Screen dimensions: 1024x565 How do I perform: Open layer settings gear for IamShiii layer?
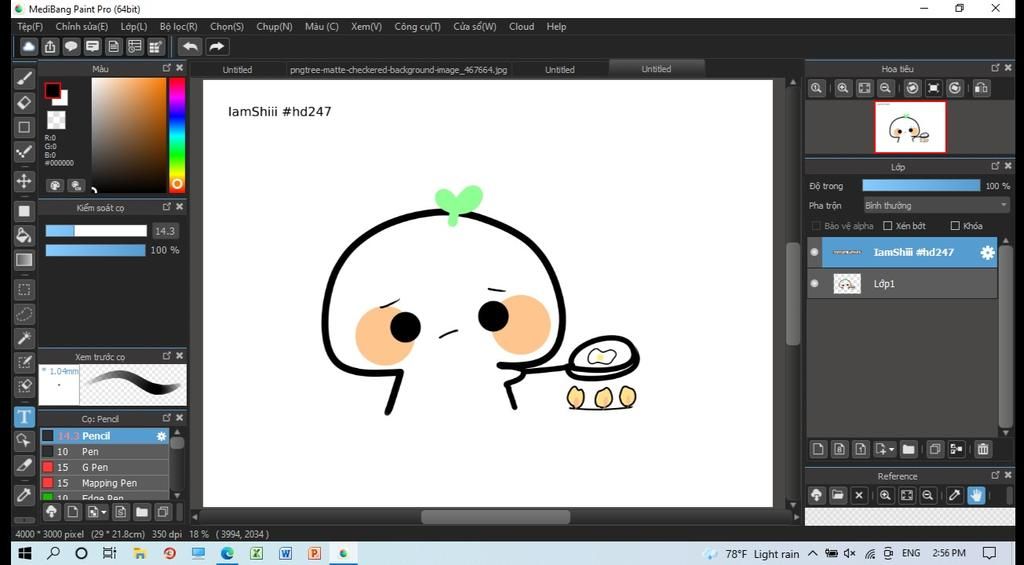pyautogui.click(x=987, y=253)
